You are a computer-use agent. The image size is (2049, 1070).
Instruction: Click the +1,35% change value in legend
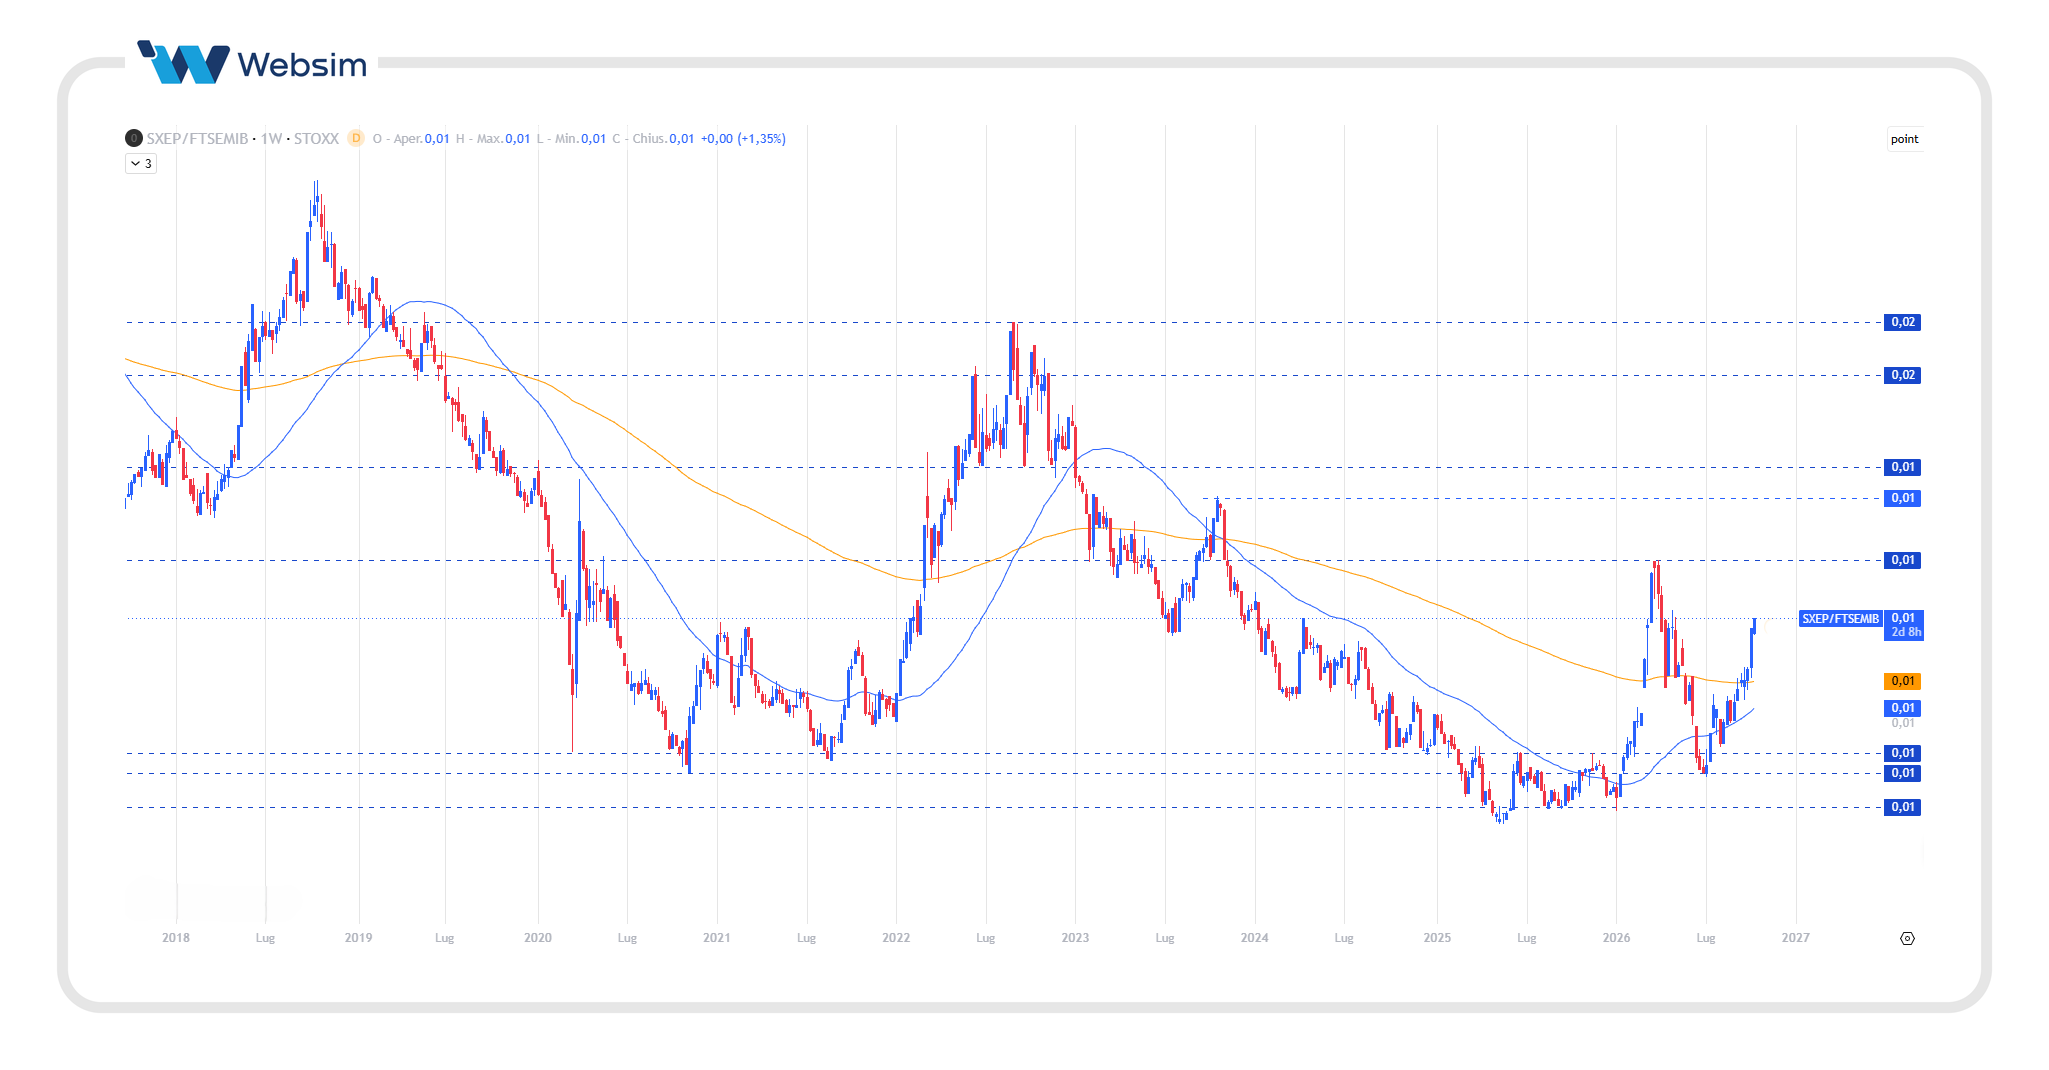761,139
